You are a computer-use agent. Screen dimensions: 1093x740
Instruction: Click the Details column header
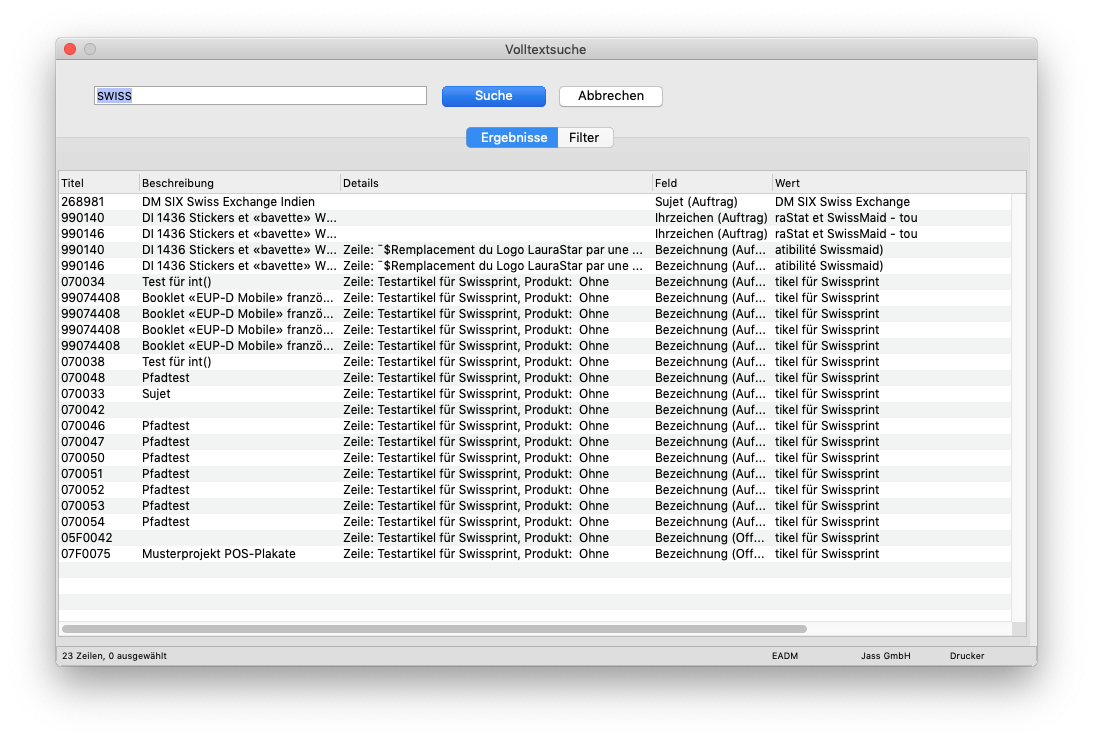coord(495,183)
